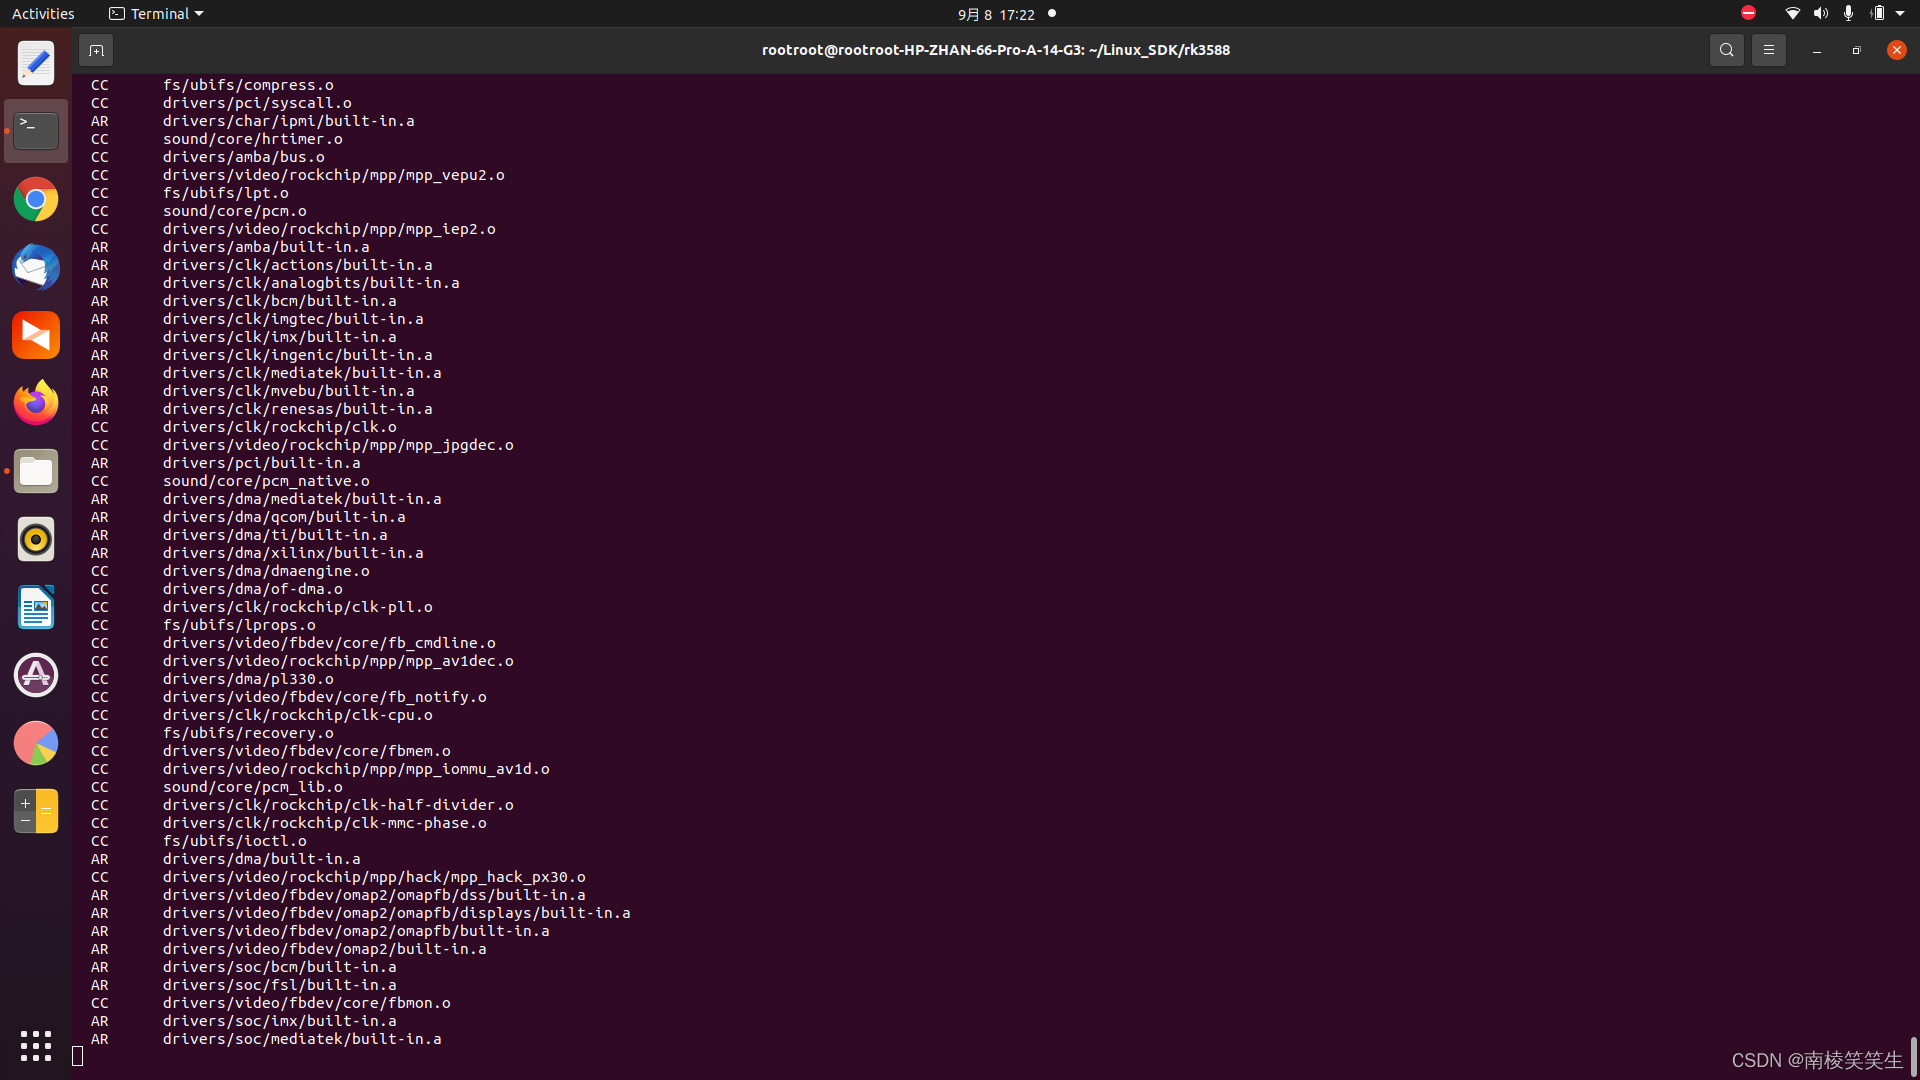
Task: Click the red do-not-disturb indicator
Action: (1748, 13)
